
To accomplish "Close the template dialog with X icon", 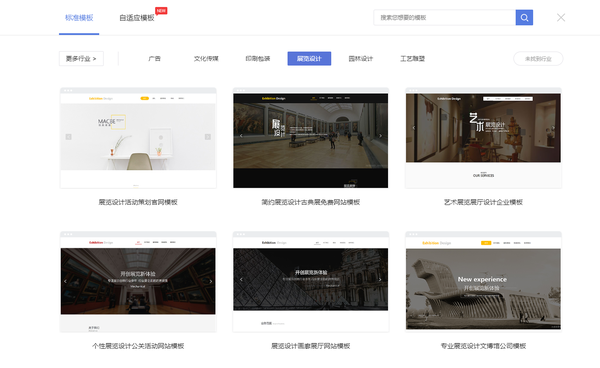I will click(x=561, y=18).
